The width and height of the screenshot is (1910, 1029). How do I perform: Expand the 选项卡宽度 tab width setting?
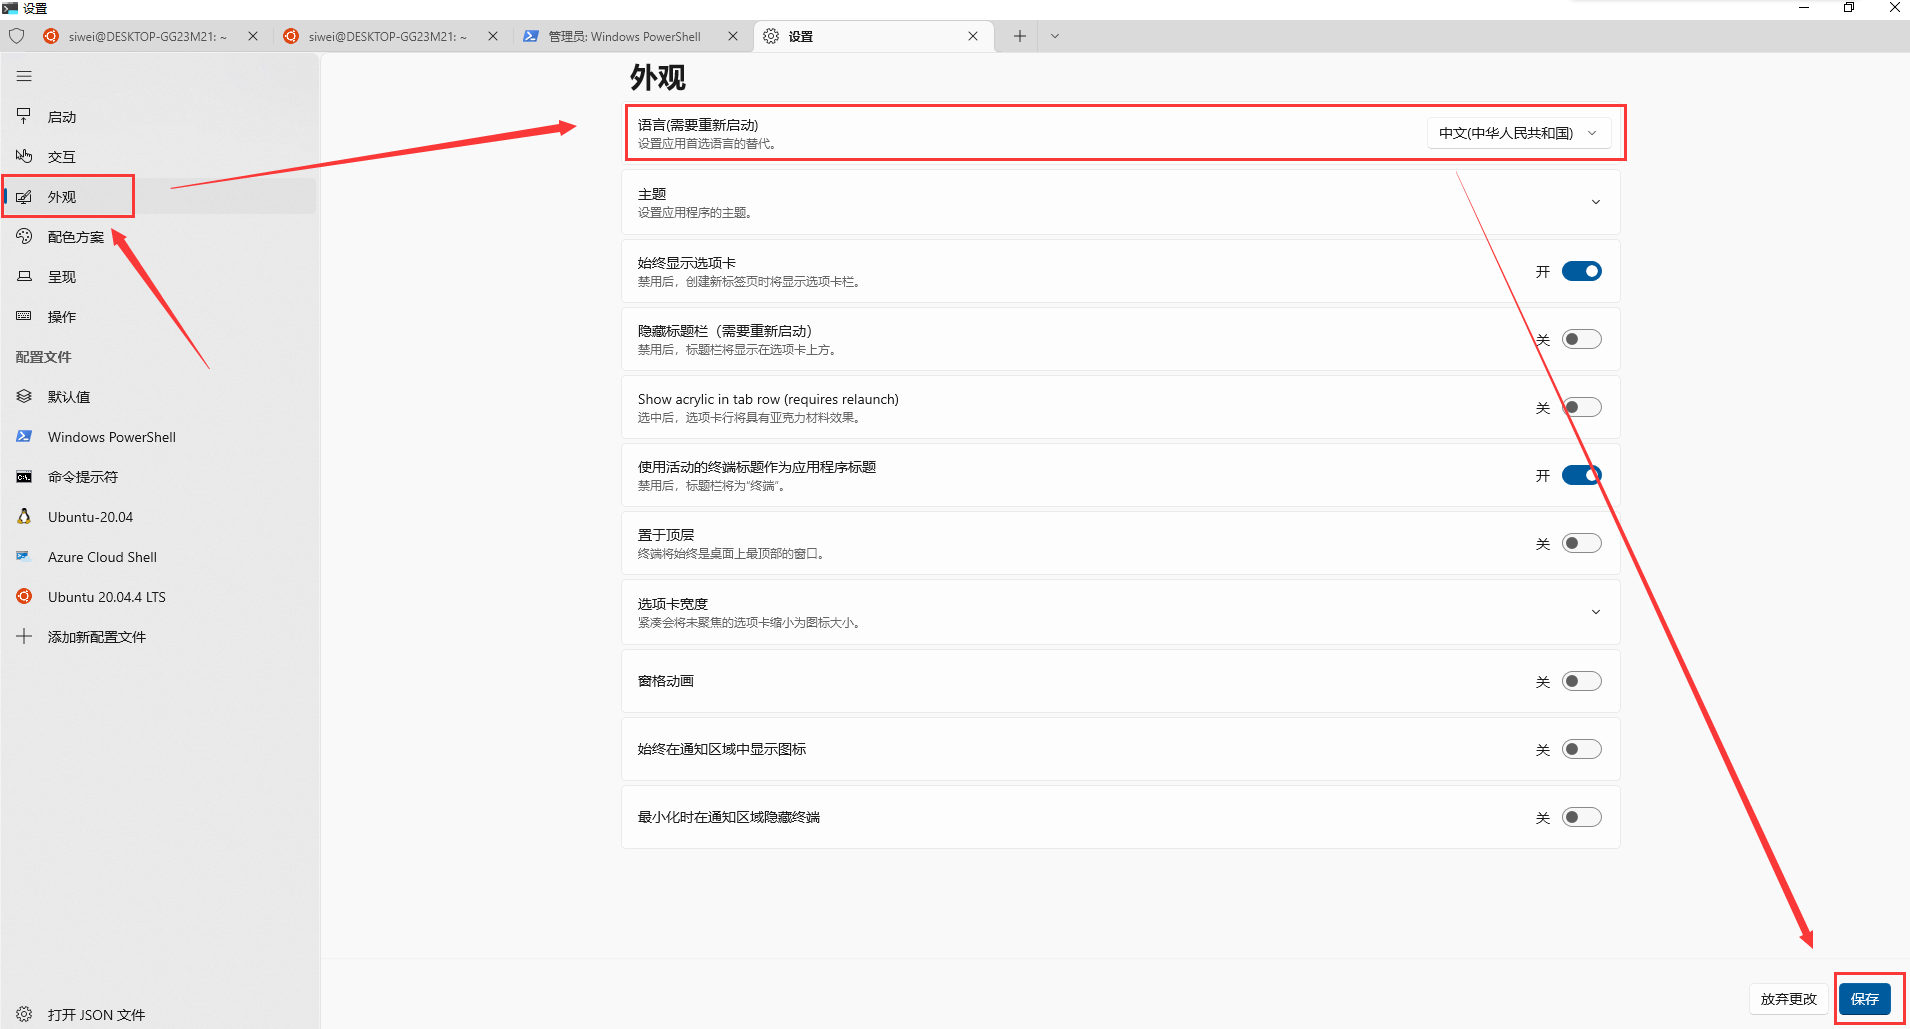point(1120,612)
